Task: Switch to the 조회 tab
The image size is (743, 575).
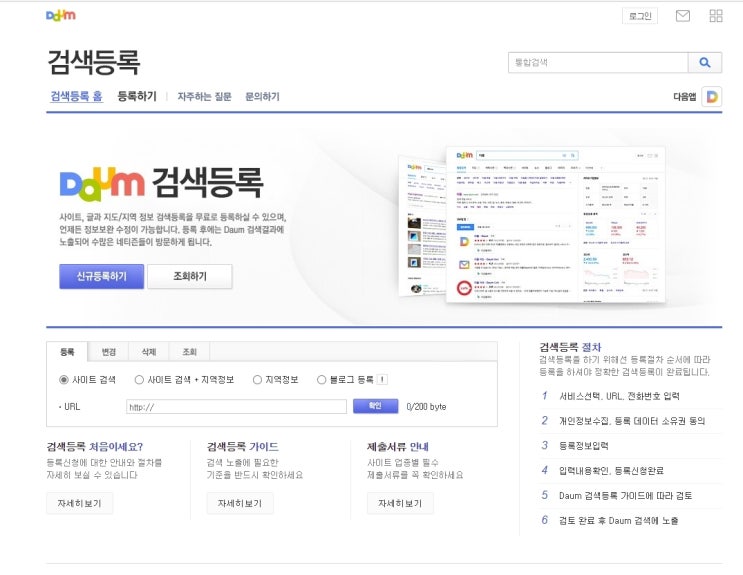Action: pyautogui.click(x=190, y=352)
